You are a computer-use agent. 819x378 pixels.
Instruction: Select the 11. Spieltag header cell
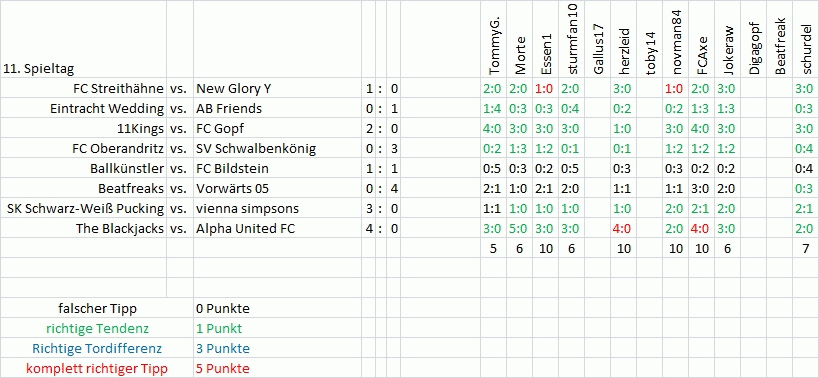83,40
